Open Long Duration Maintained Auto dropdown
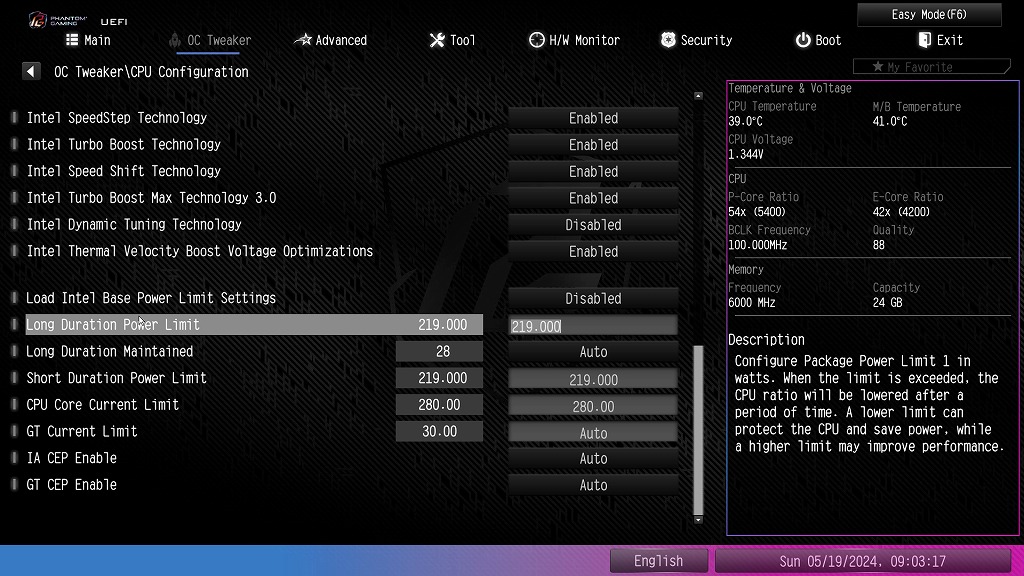This screenshot has height=576, width=1024. tap(593, 352)
